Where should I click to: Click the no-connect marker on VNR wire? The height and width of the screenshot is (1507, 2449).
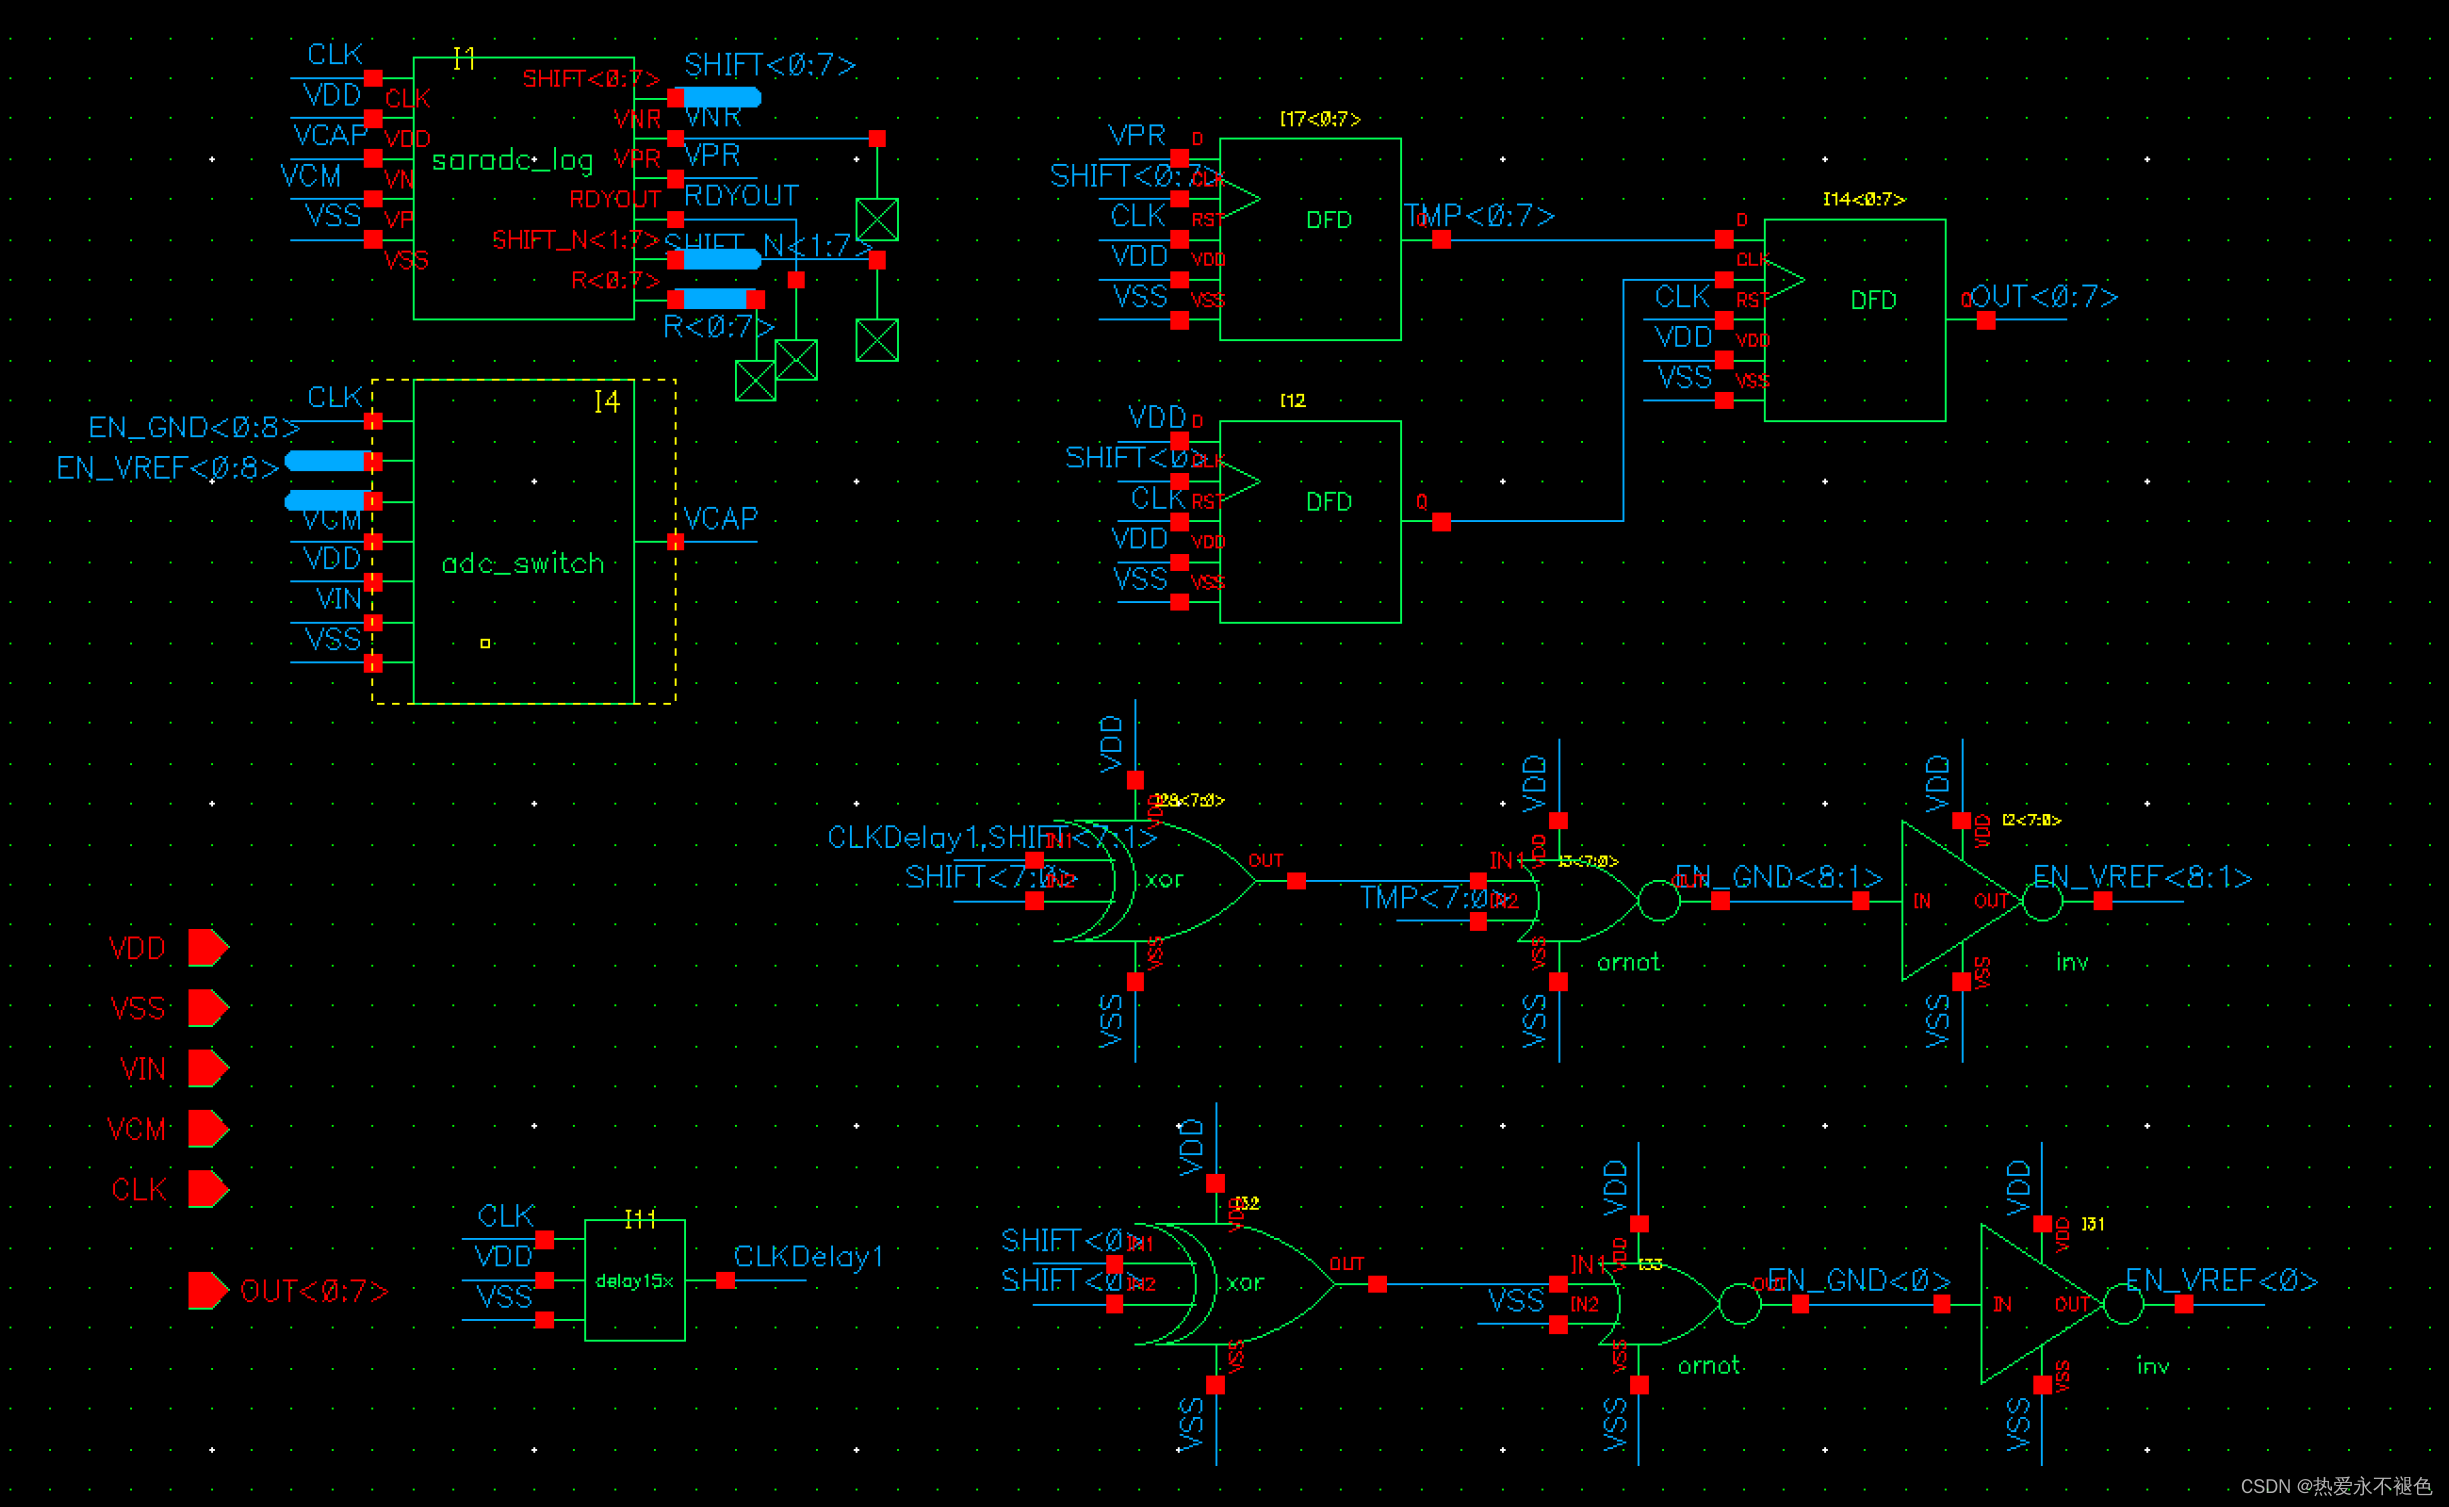tap(877, 219)
